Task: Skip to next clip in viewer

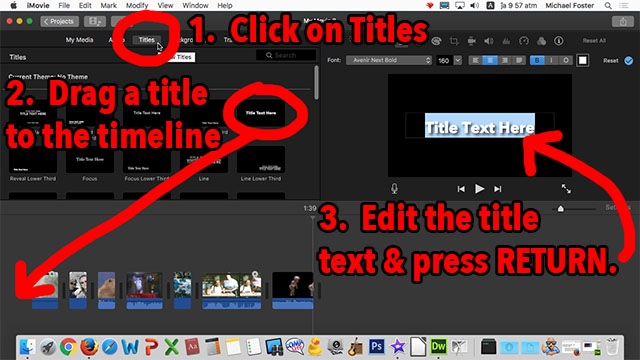Action: (498, 189)
